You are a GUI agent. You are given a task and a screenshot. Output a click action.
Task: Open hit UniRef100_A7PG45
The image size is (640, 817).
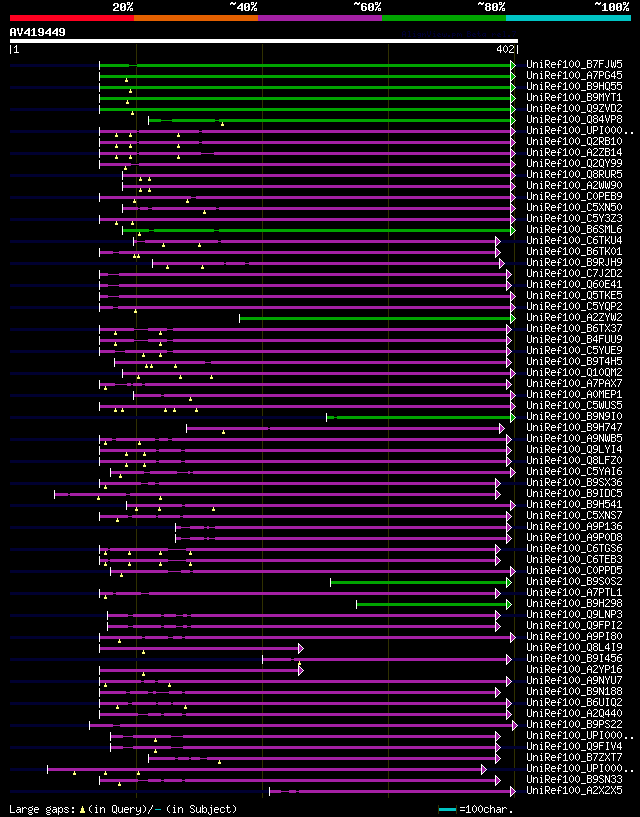574,76
